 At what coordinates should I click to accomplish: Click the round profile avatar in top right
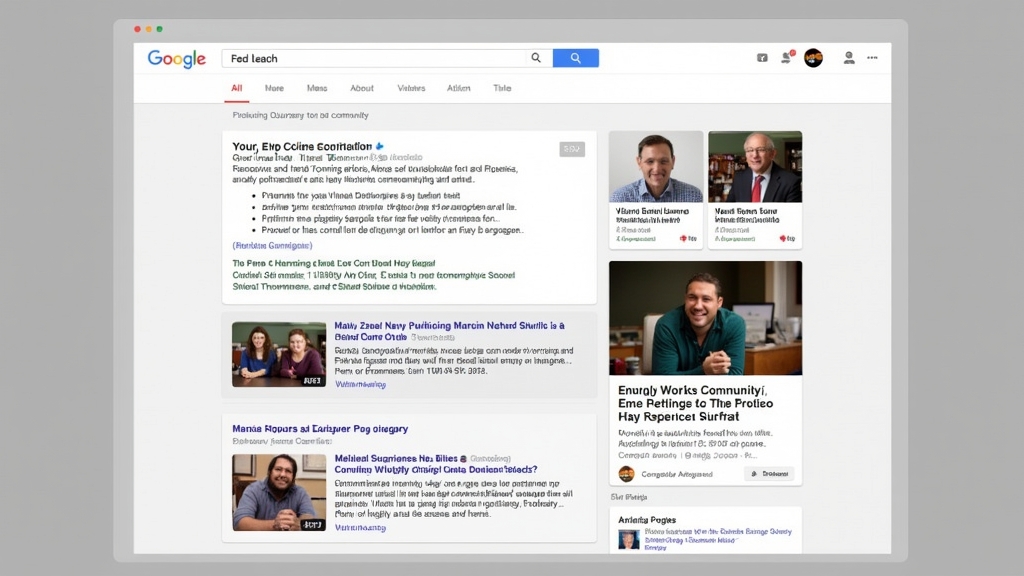click(x=813, y=58)
